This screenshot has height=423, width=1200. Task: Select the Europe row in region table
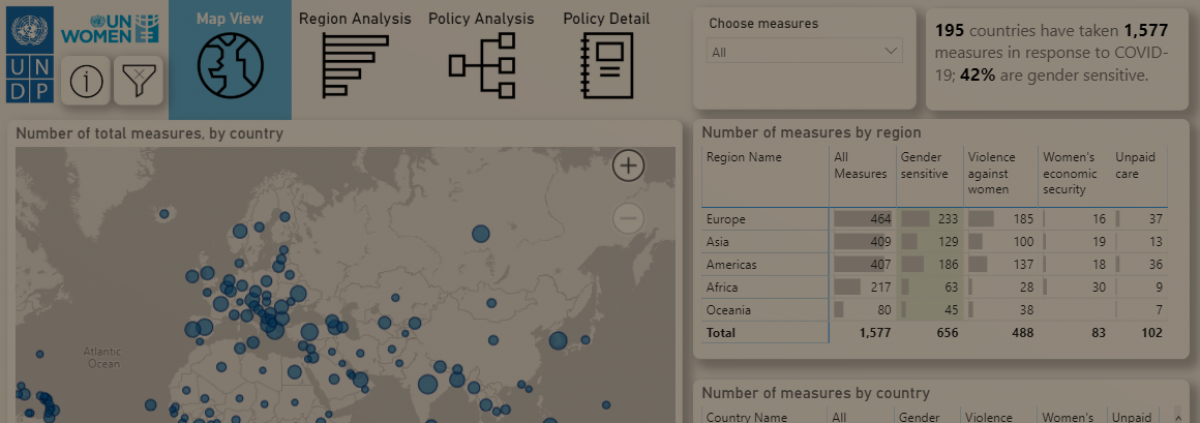point(726,219)
